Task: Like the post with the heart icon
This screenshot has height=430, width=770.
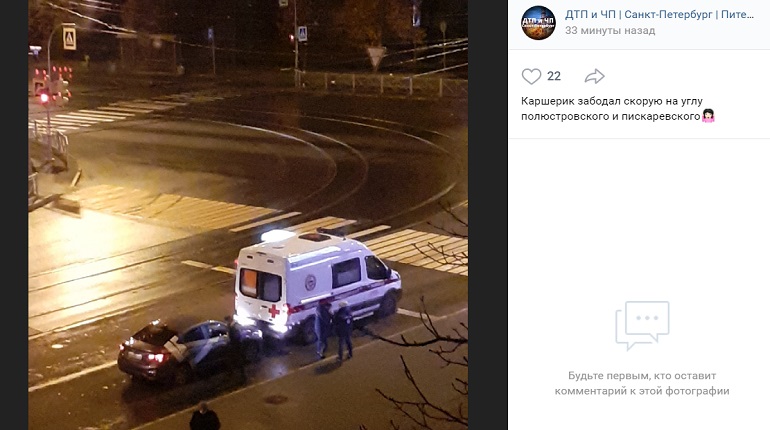Action: pos(531,76)
